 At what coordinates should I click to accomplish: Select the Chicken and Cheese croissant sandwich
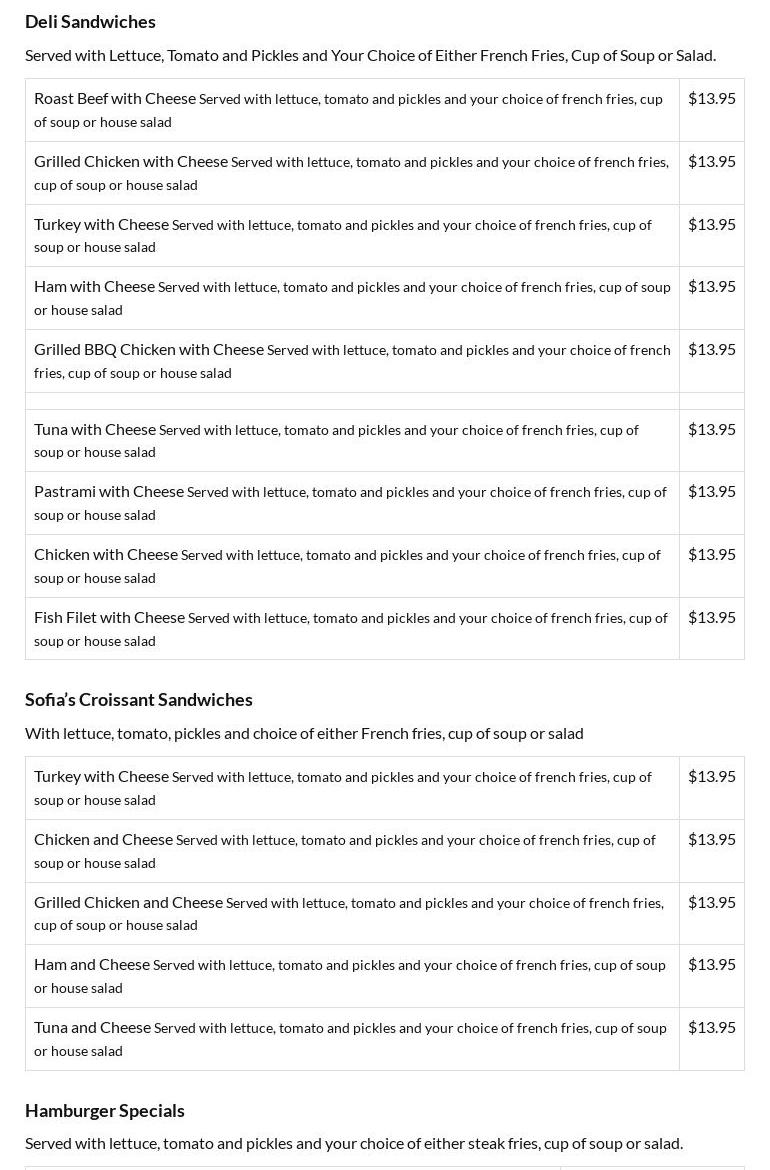tap(103, 840)
